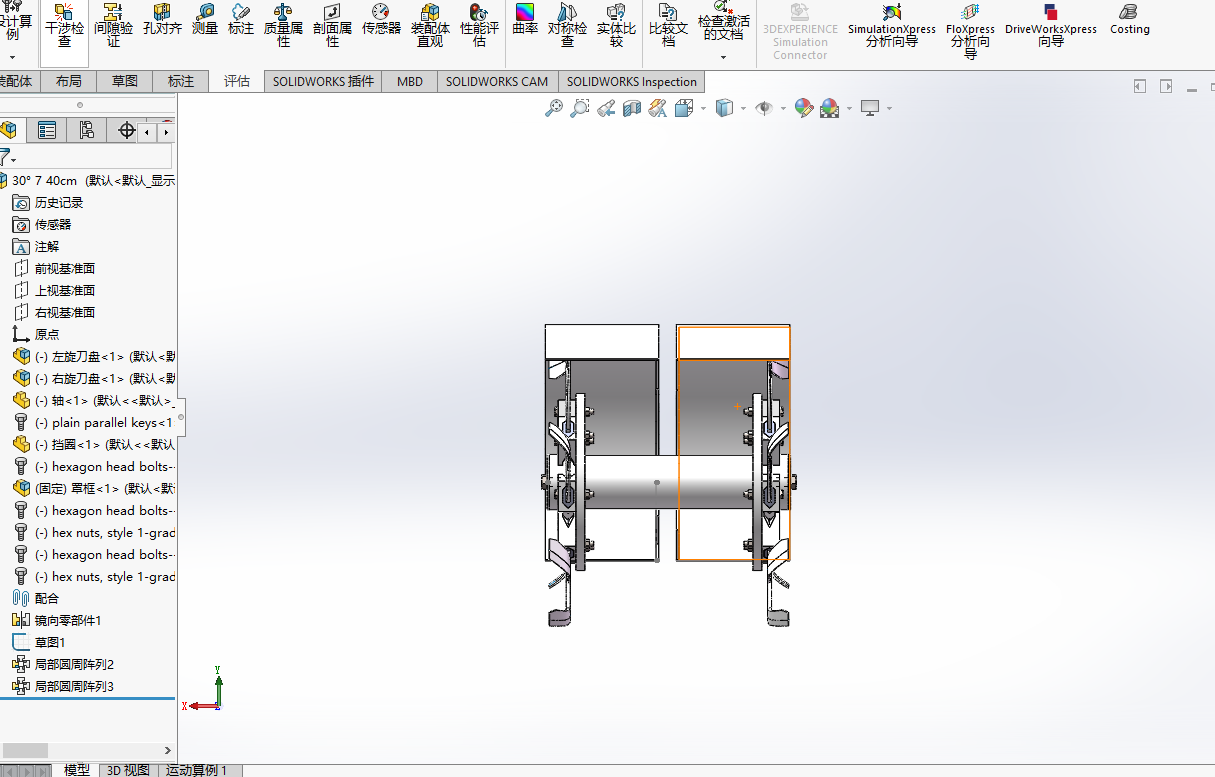1215x777 pixels.
Task: Run 性能评估 performance evaluation
Action: point(479,26)
